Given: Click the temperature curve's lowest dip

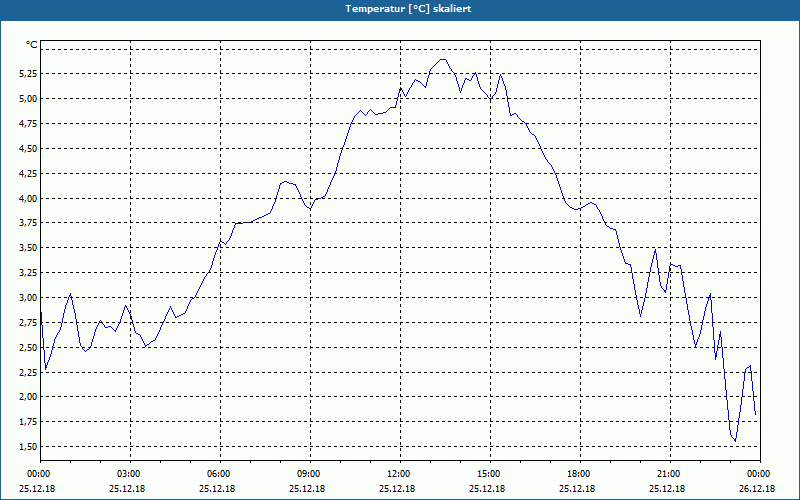Looking at the screenshot, I should [x=735, y=441].
